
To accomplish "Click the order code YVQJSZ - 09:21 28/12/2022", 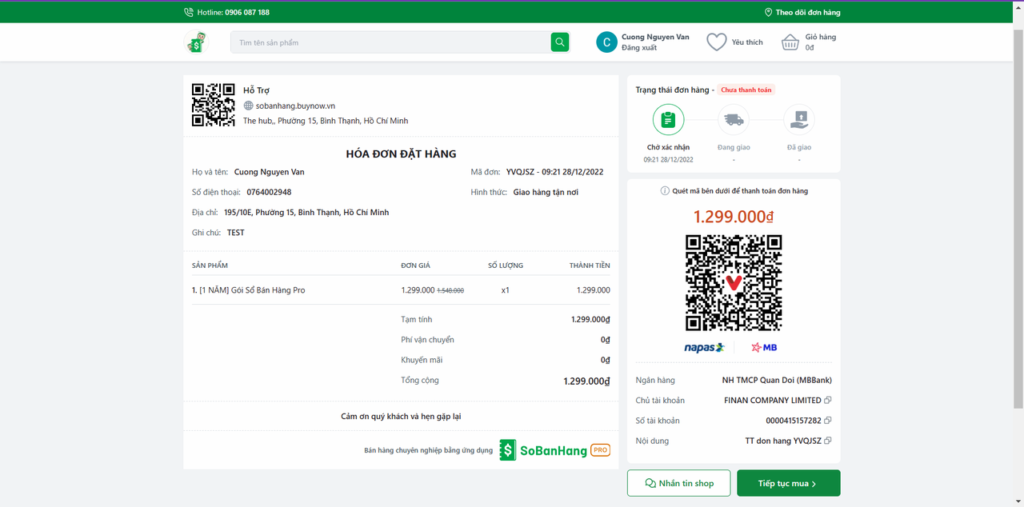I will pyautogui.click(x=554, y=172).
